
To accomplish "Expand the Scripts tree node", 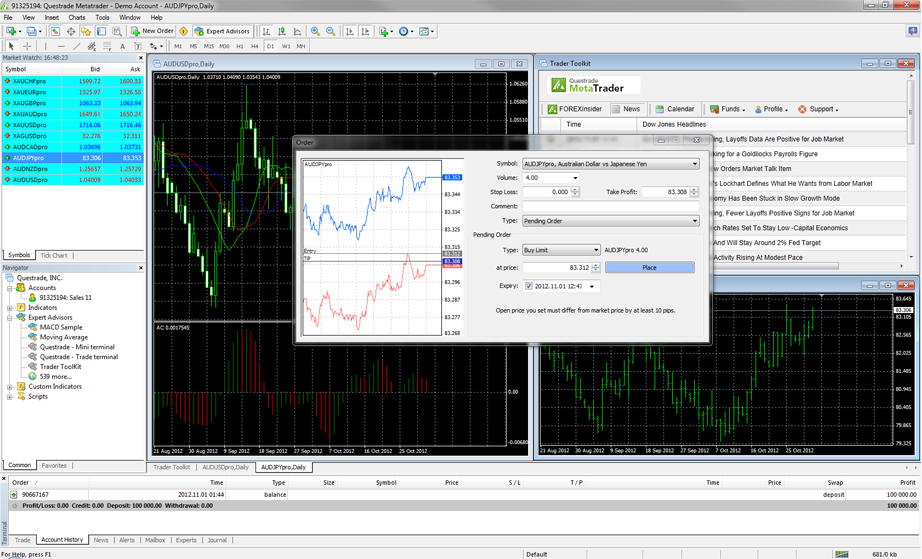I will (x=10, y=397).
